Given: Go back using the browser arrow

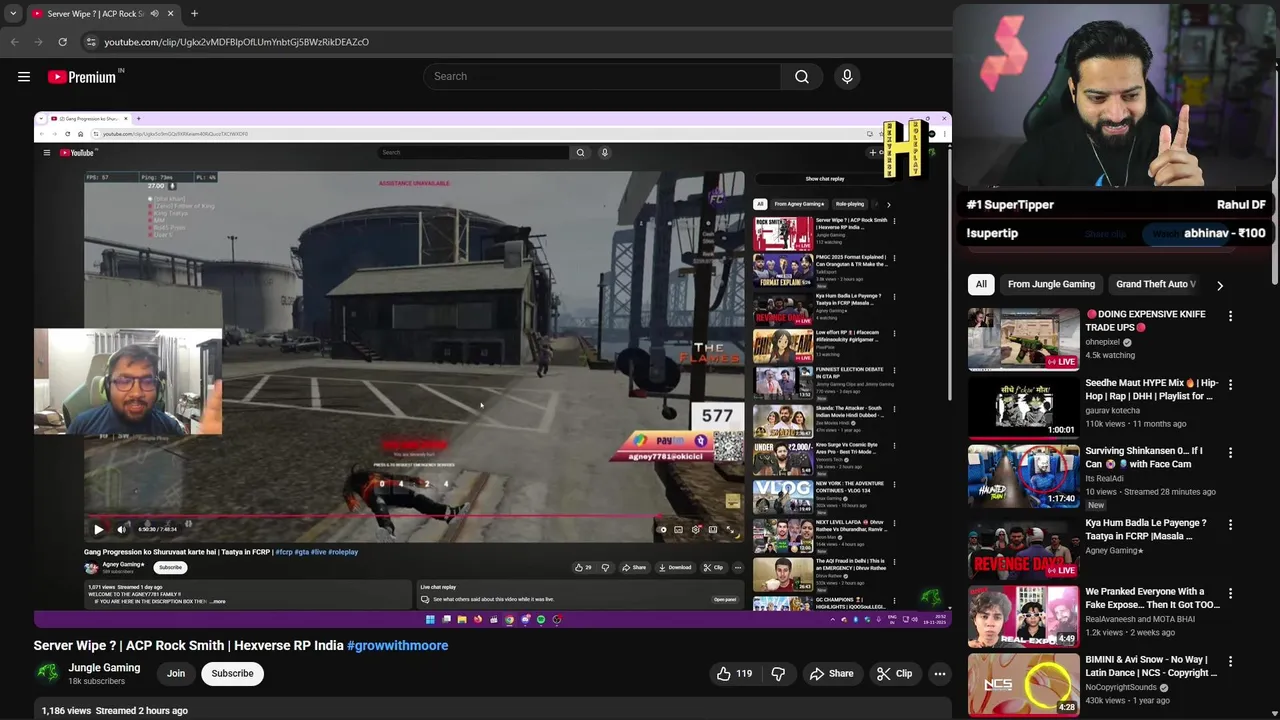Looking at the screenshot, I should click(14, 42).
